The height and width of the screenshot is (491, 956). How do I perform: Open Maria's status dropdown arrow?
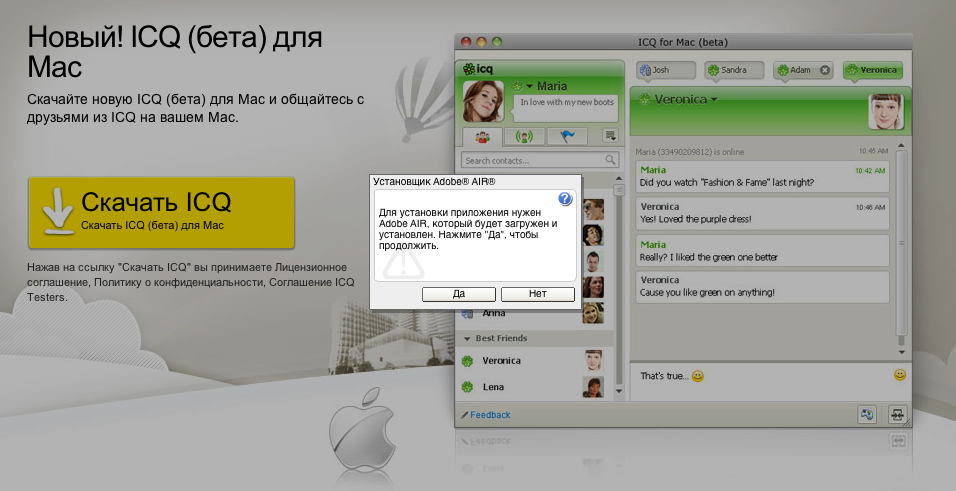pyautogui.click(x=529, y=86)
